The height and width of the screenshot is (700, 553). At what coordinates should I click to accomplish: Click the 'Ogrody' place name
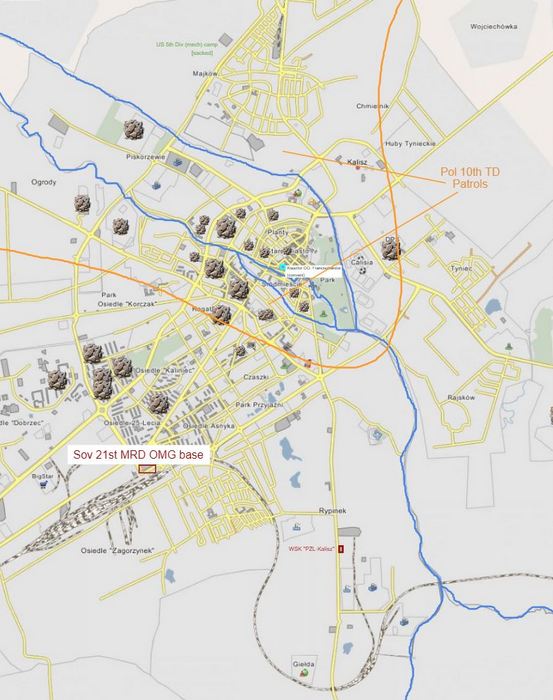[x=44, y=182]
